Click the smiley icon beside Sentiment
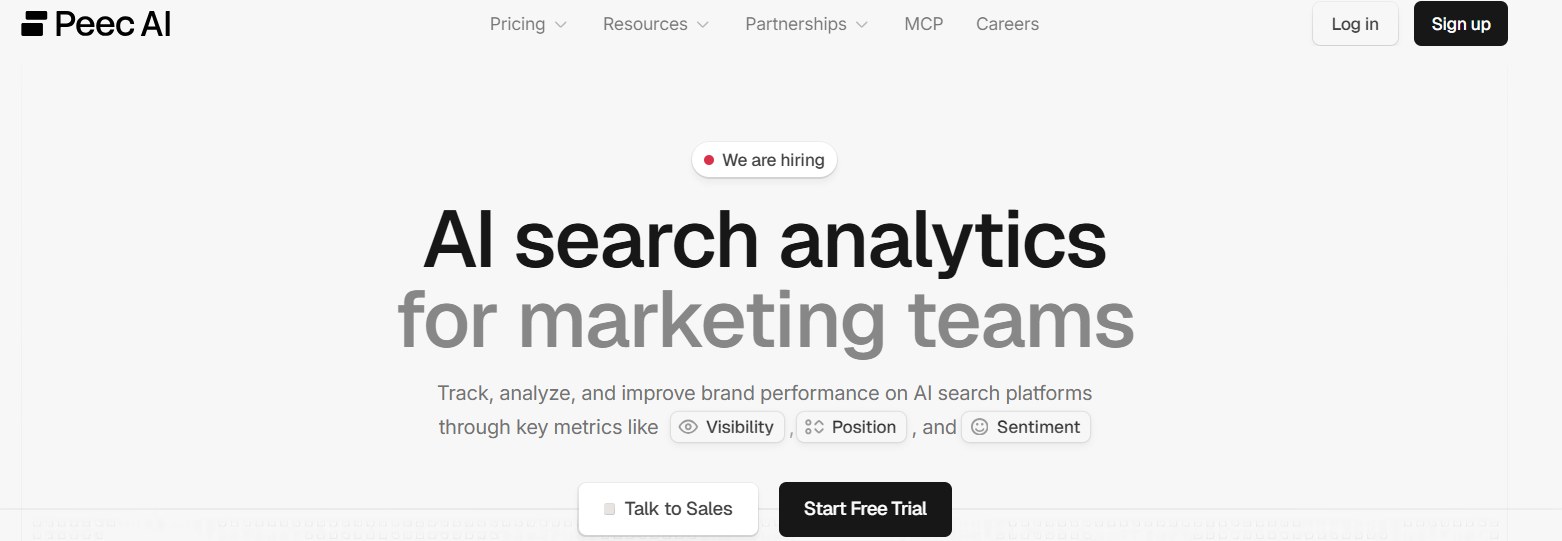The width and height of the screenshot is (1562, 541). pyautogui.click(x=980, y=427)
